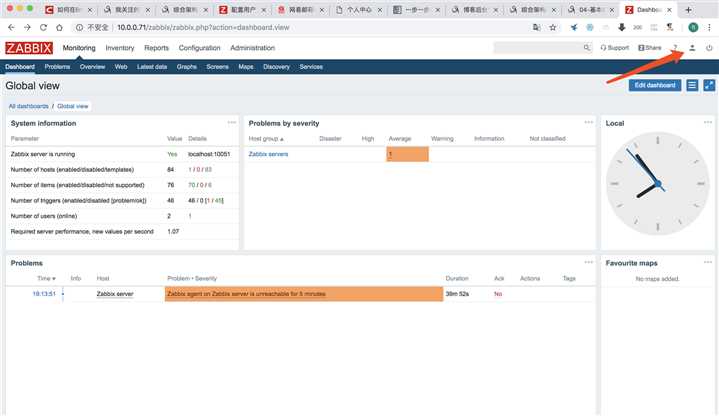
Task: Open the Configuration menu
Action: [199, 48]
